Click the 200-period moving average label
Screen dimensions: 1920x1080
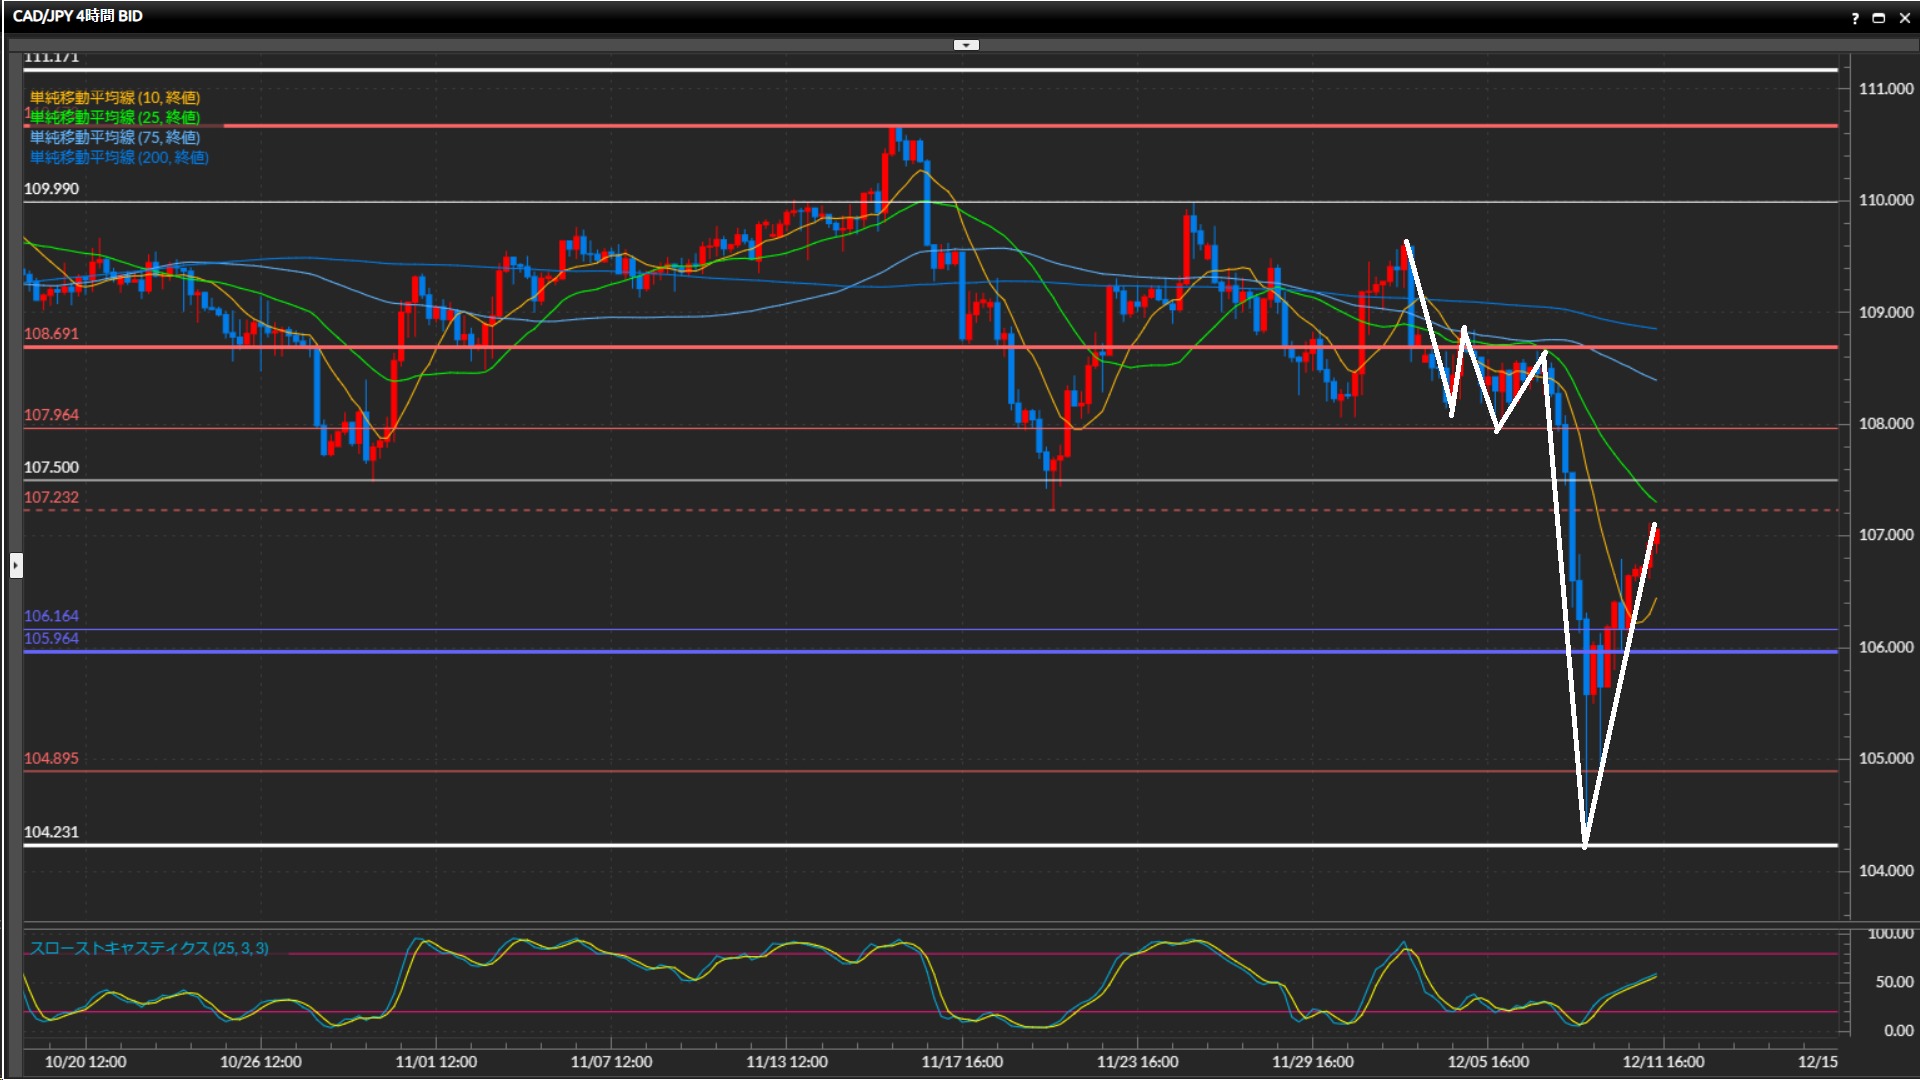point(119,157)
